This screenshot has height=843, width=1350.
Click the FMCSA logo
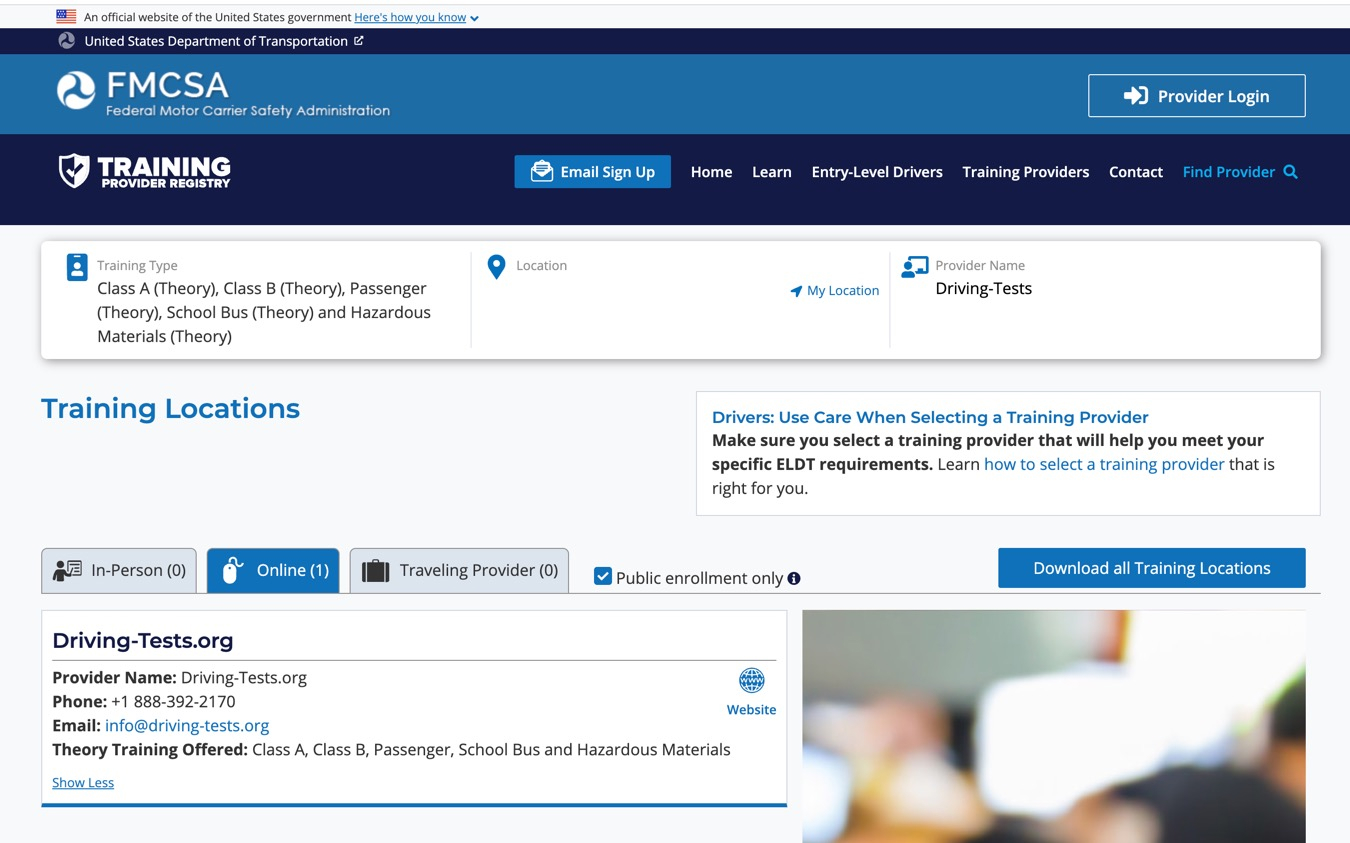[223, 94]
